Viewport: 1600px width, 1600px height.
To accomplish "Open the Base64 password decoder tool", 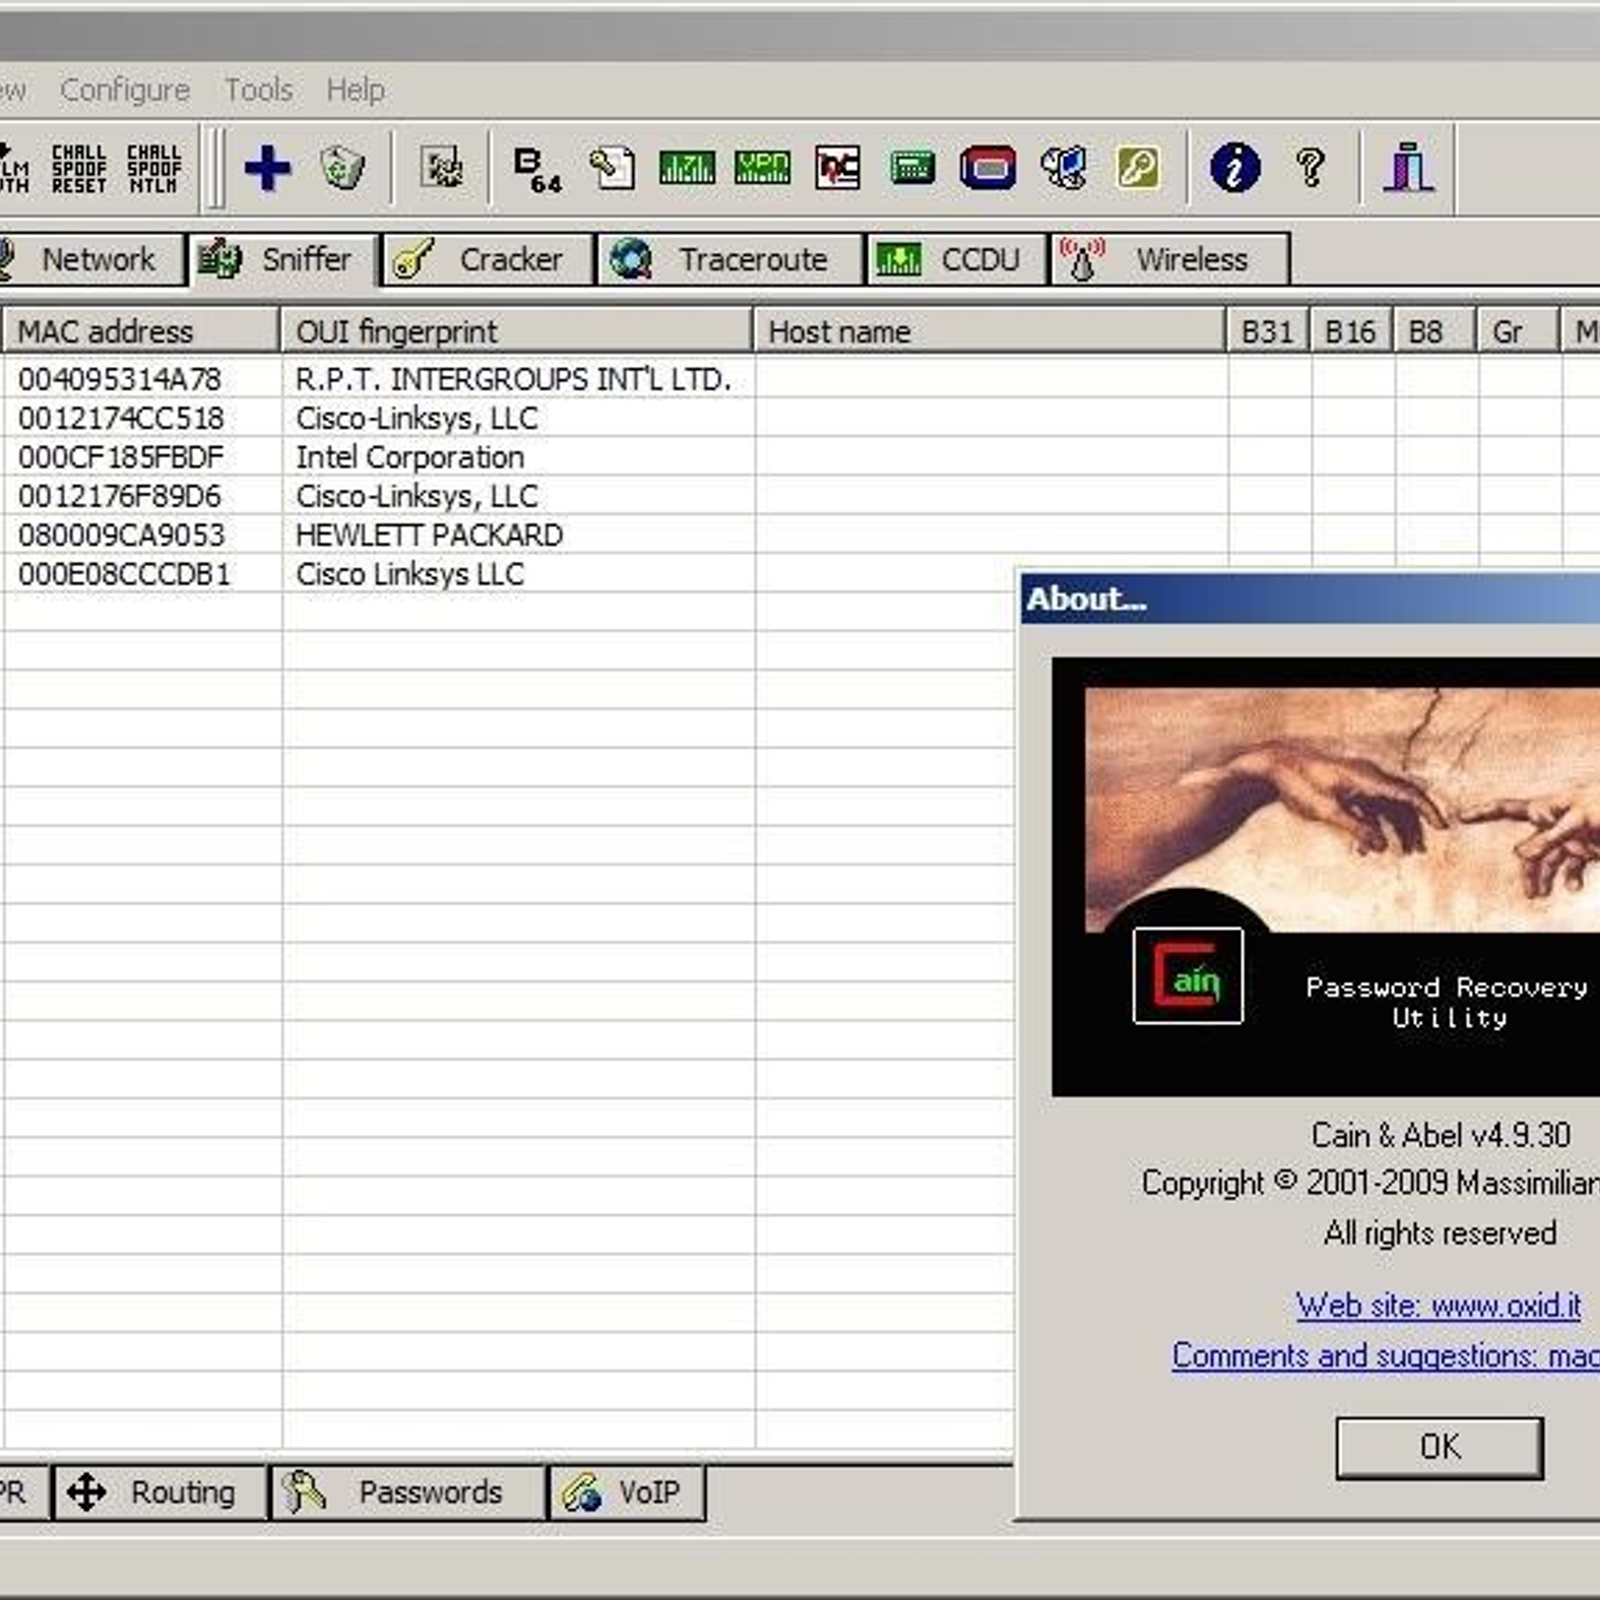I will pos(537,168).
